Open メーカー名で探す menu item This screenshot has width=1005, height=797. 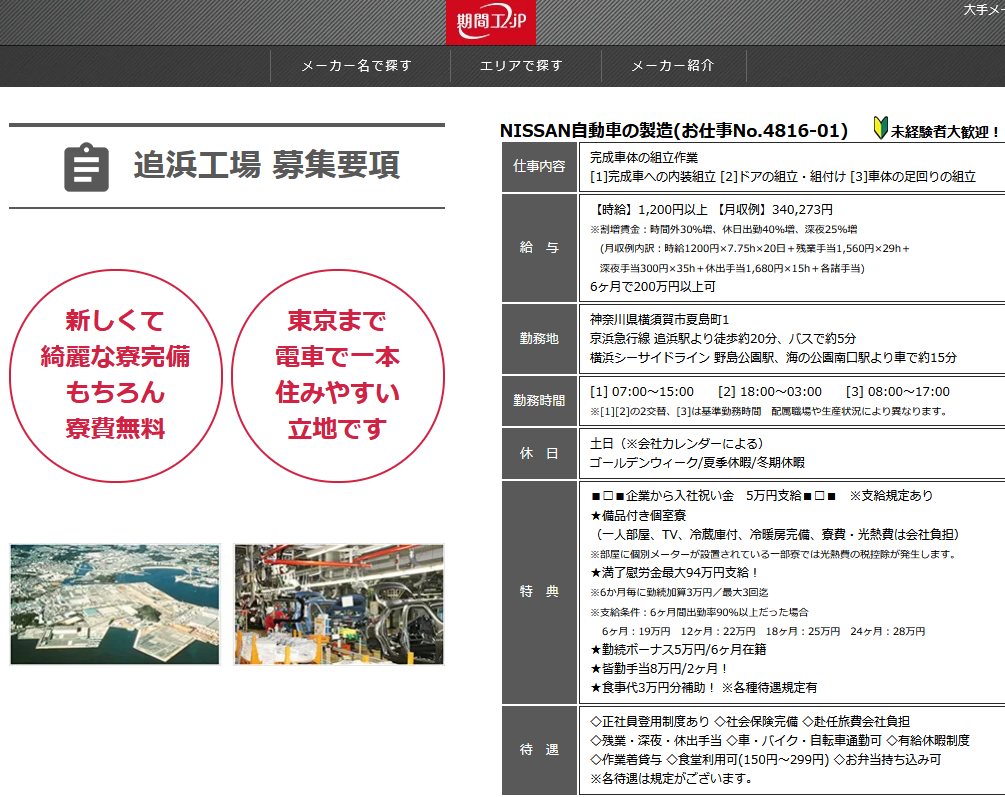[357, 65]
